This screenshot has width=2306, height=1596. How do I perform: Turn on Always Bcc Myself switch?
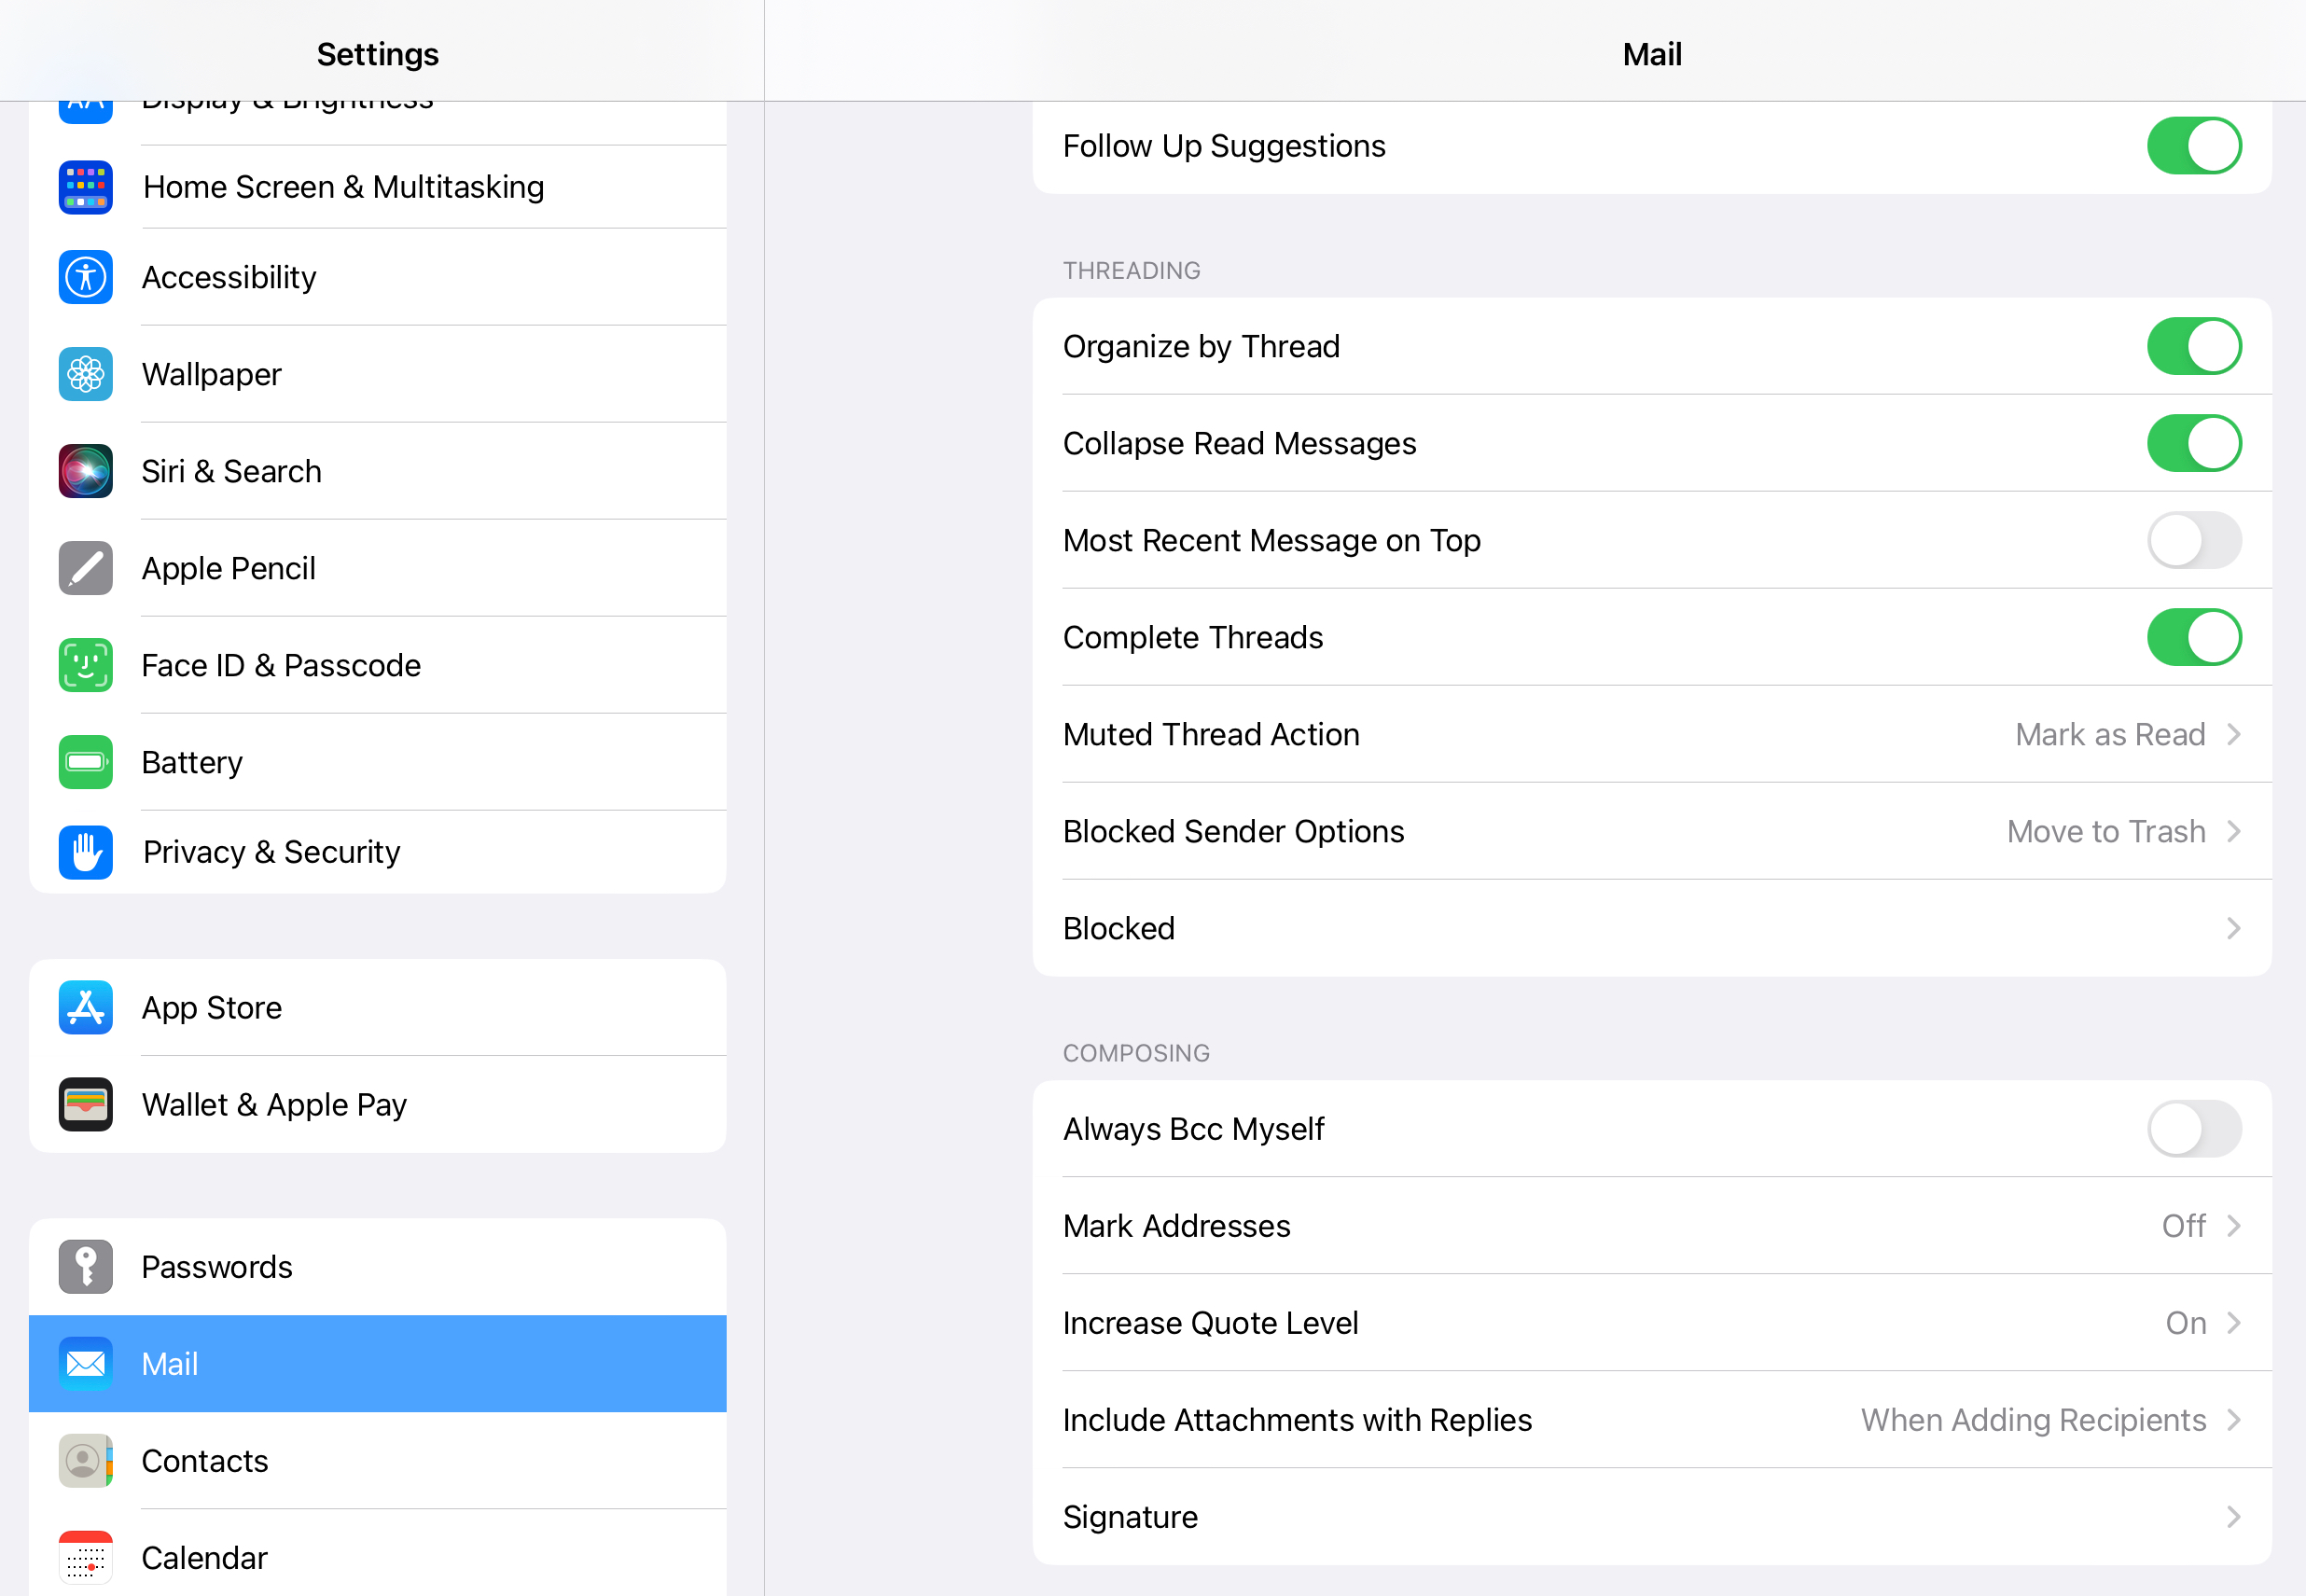[x=2193, y=1128]
